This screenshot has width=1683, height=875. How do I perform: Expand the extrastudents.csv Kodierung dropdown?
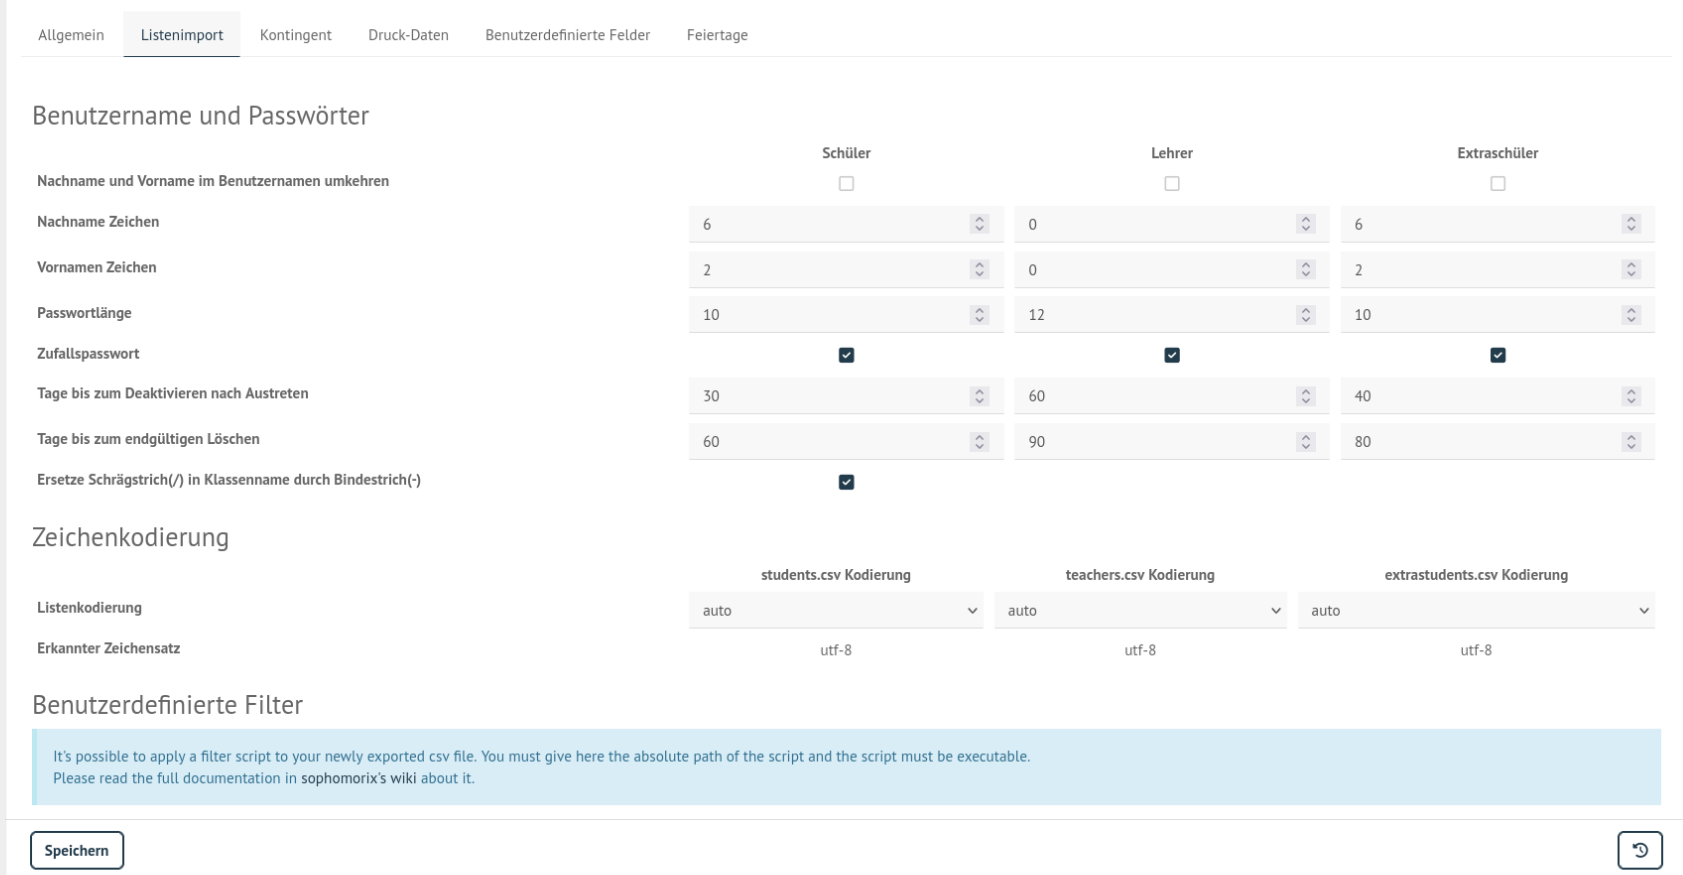(1476, 610)
